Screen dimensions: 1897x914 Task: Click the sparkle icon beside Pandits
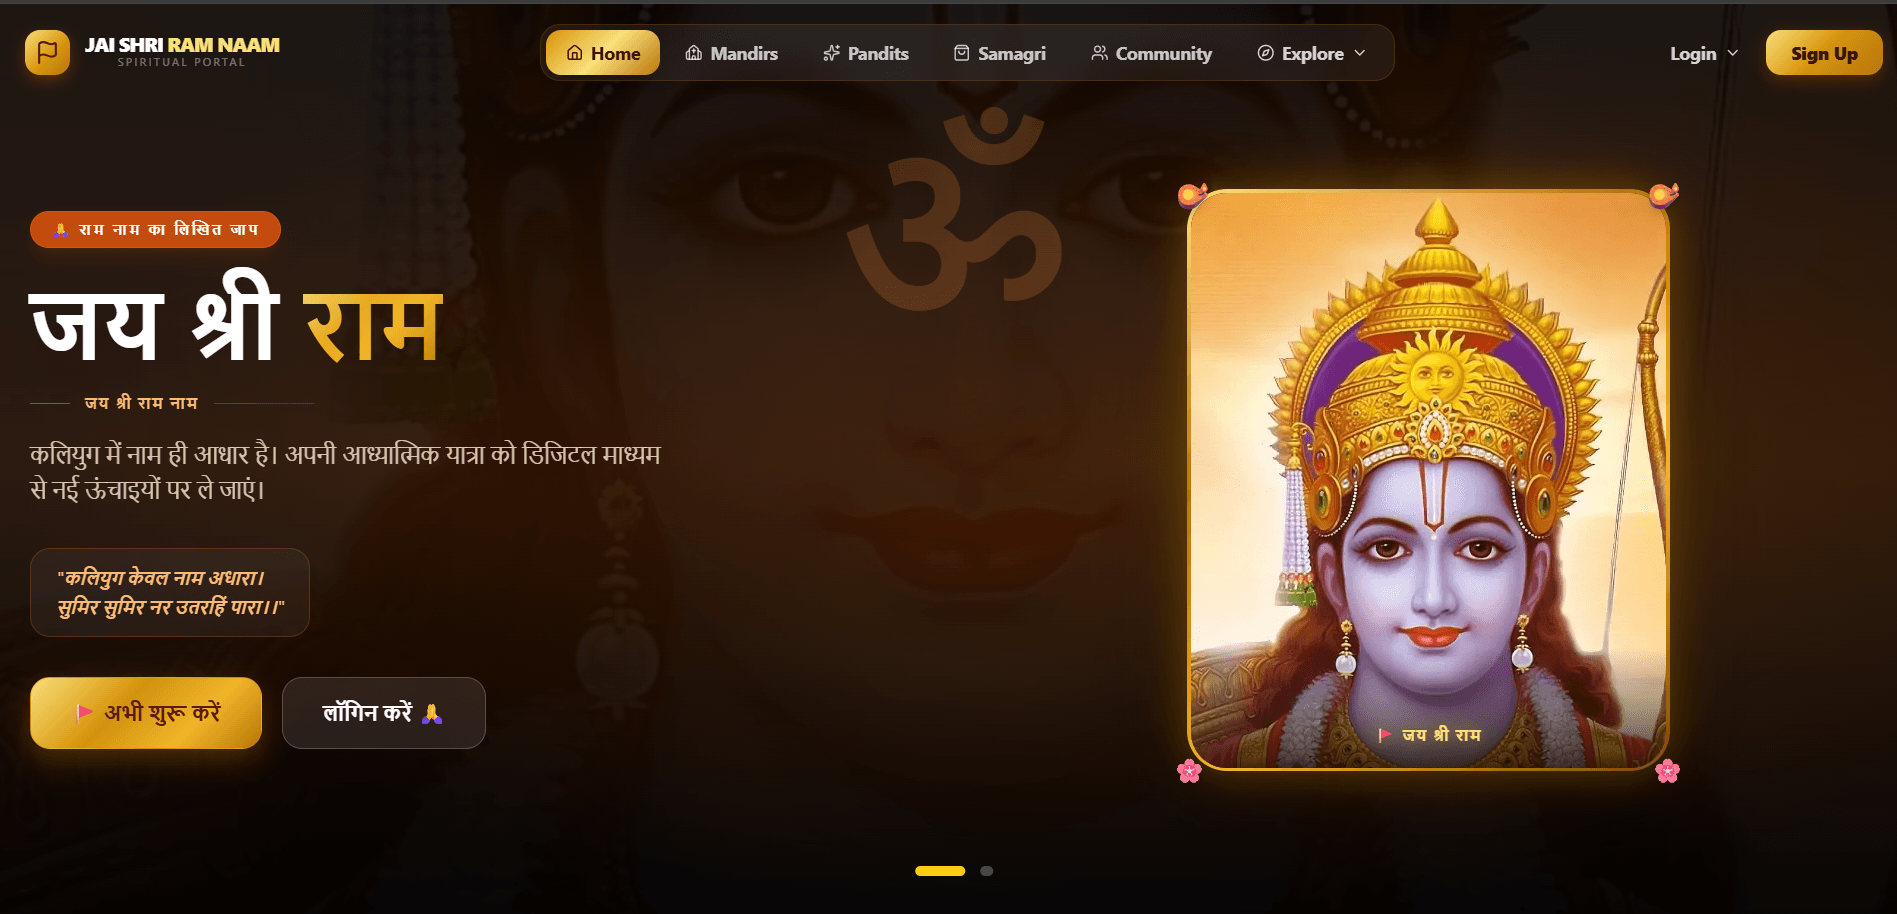click(x=831, y=53)
